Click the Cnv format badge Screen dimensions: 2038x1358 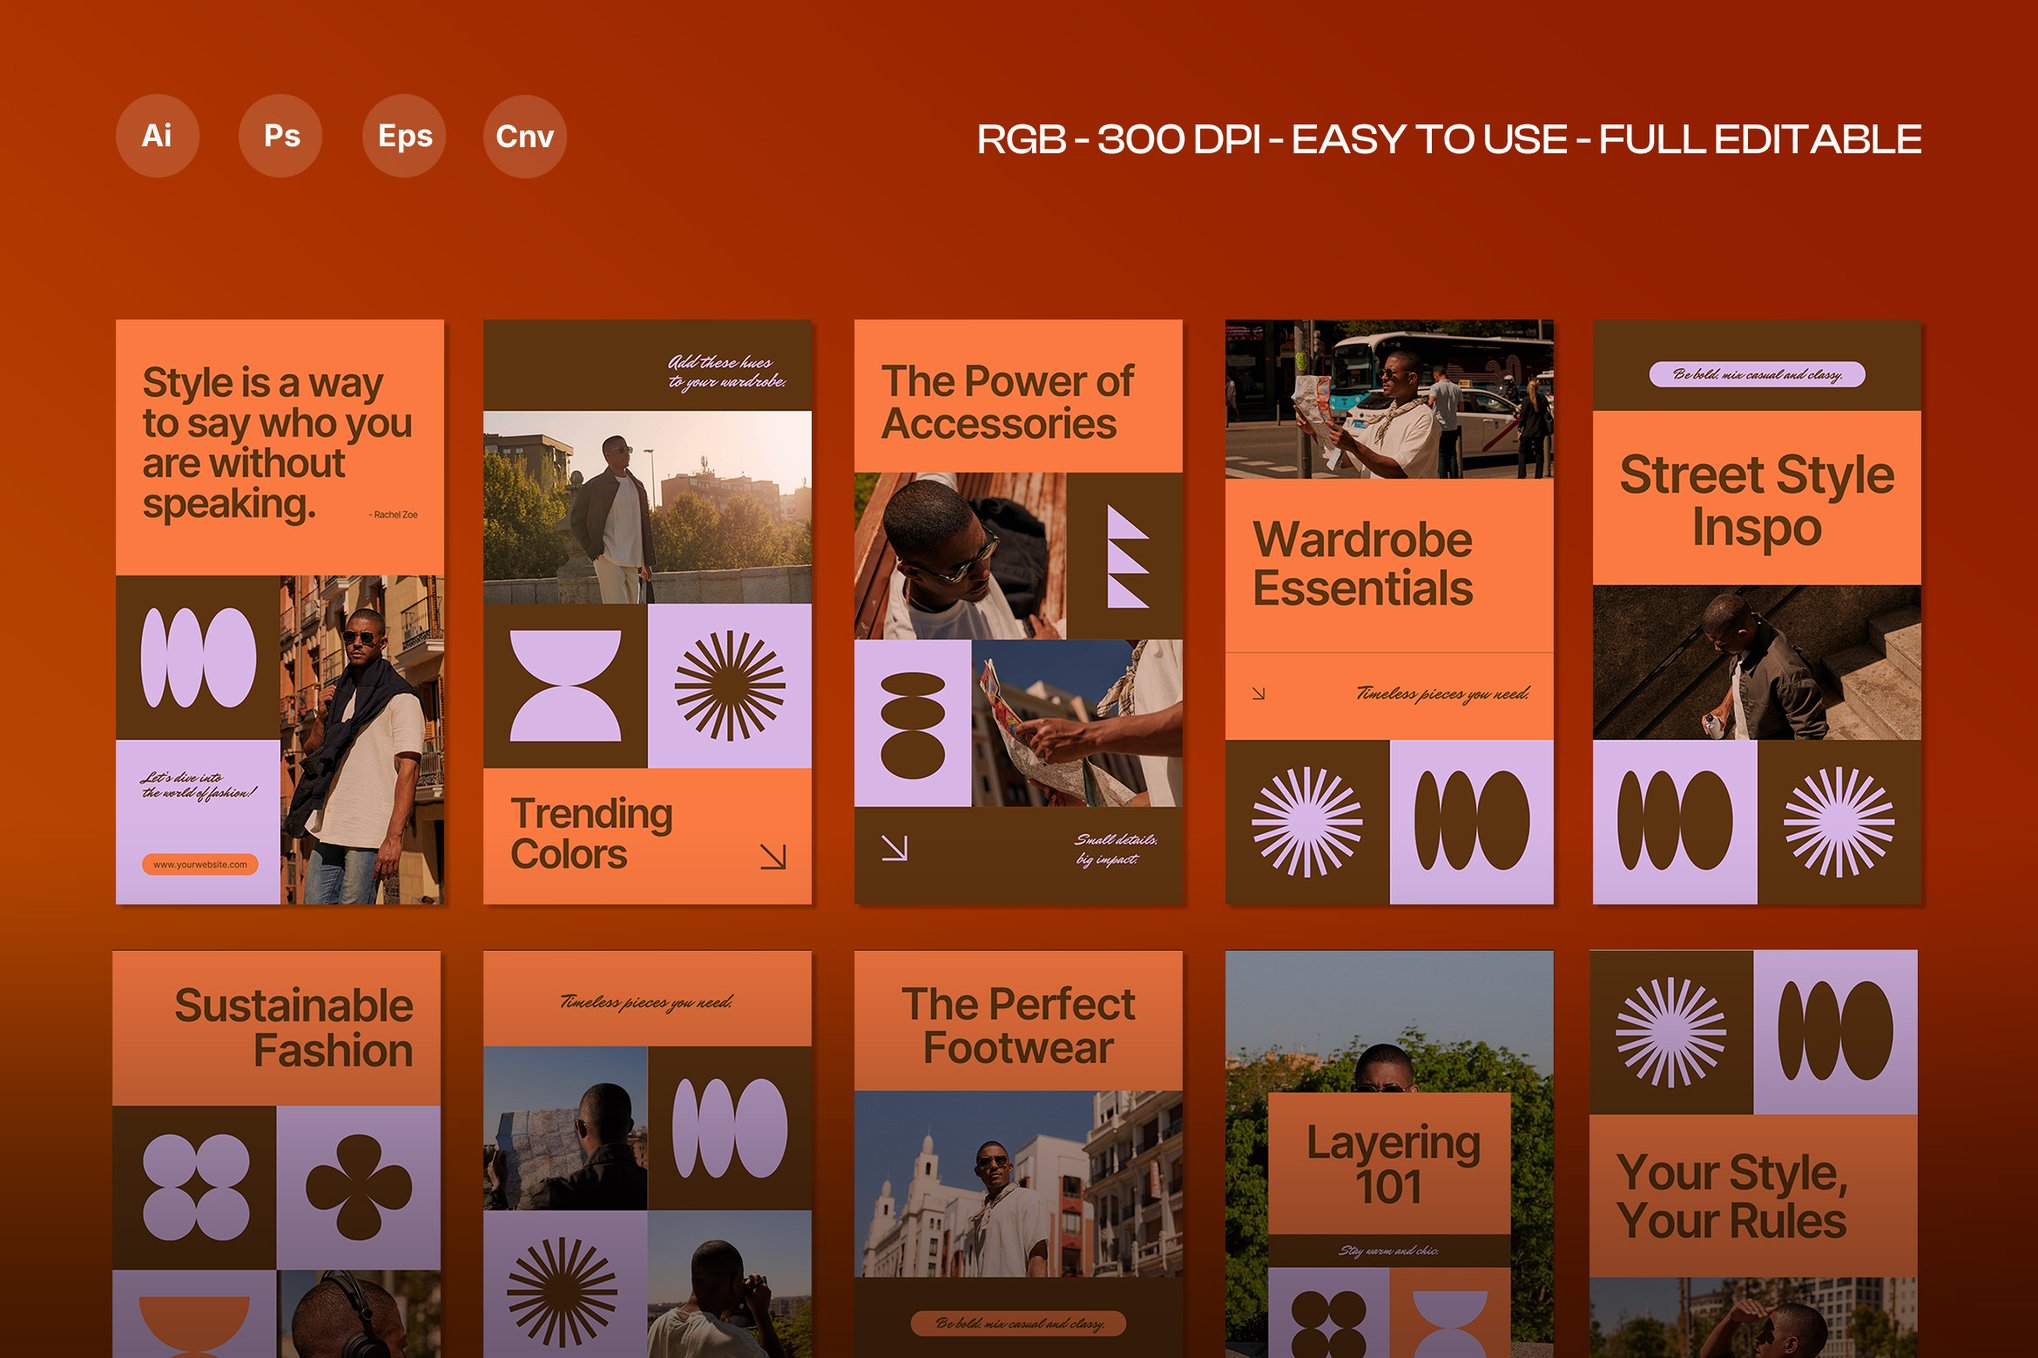coord(525,136)
